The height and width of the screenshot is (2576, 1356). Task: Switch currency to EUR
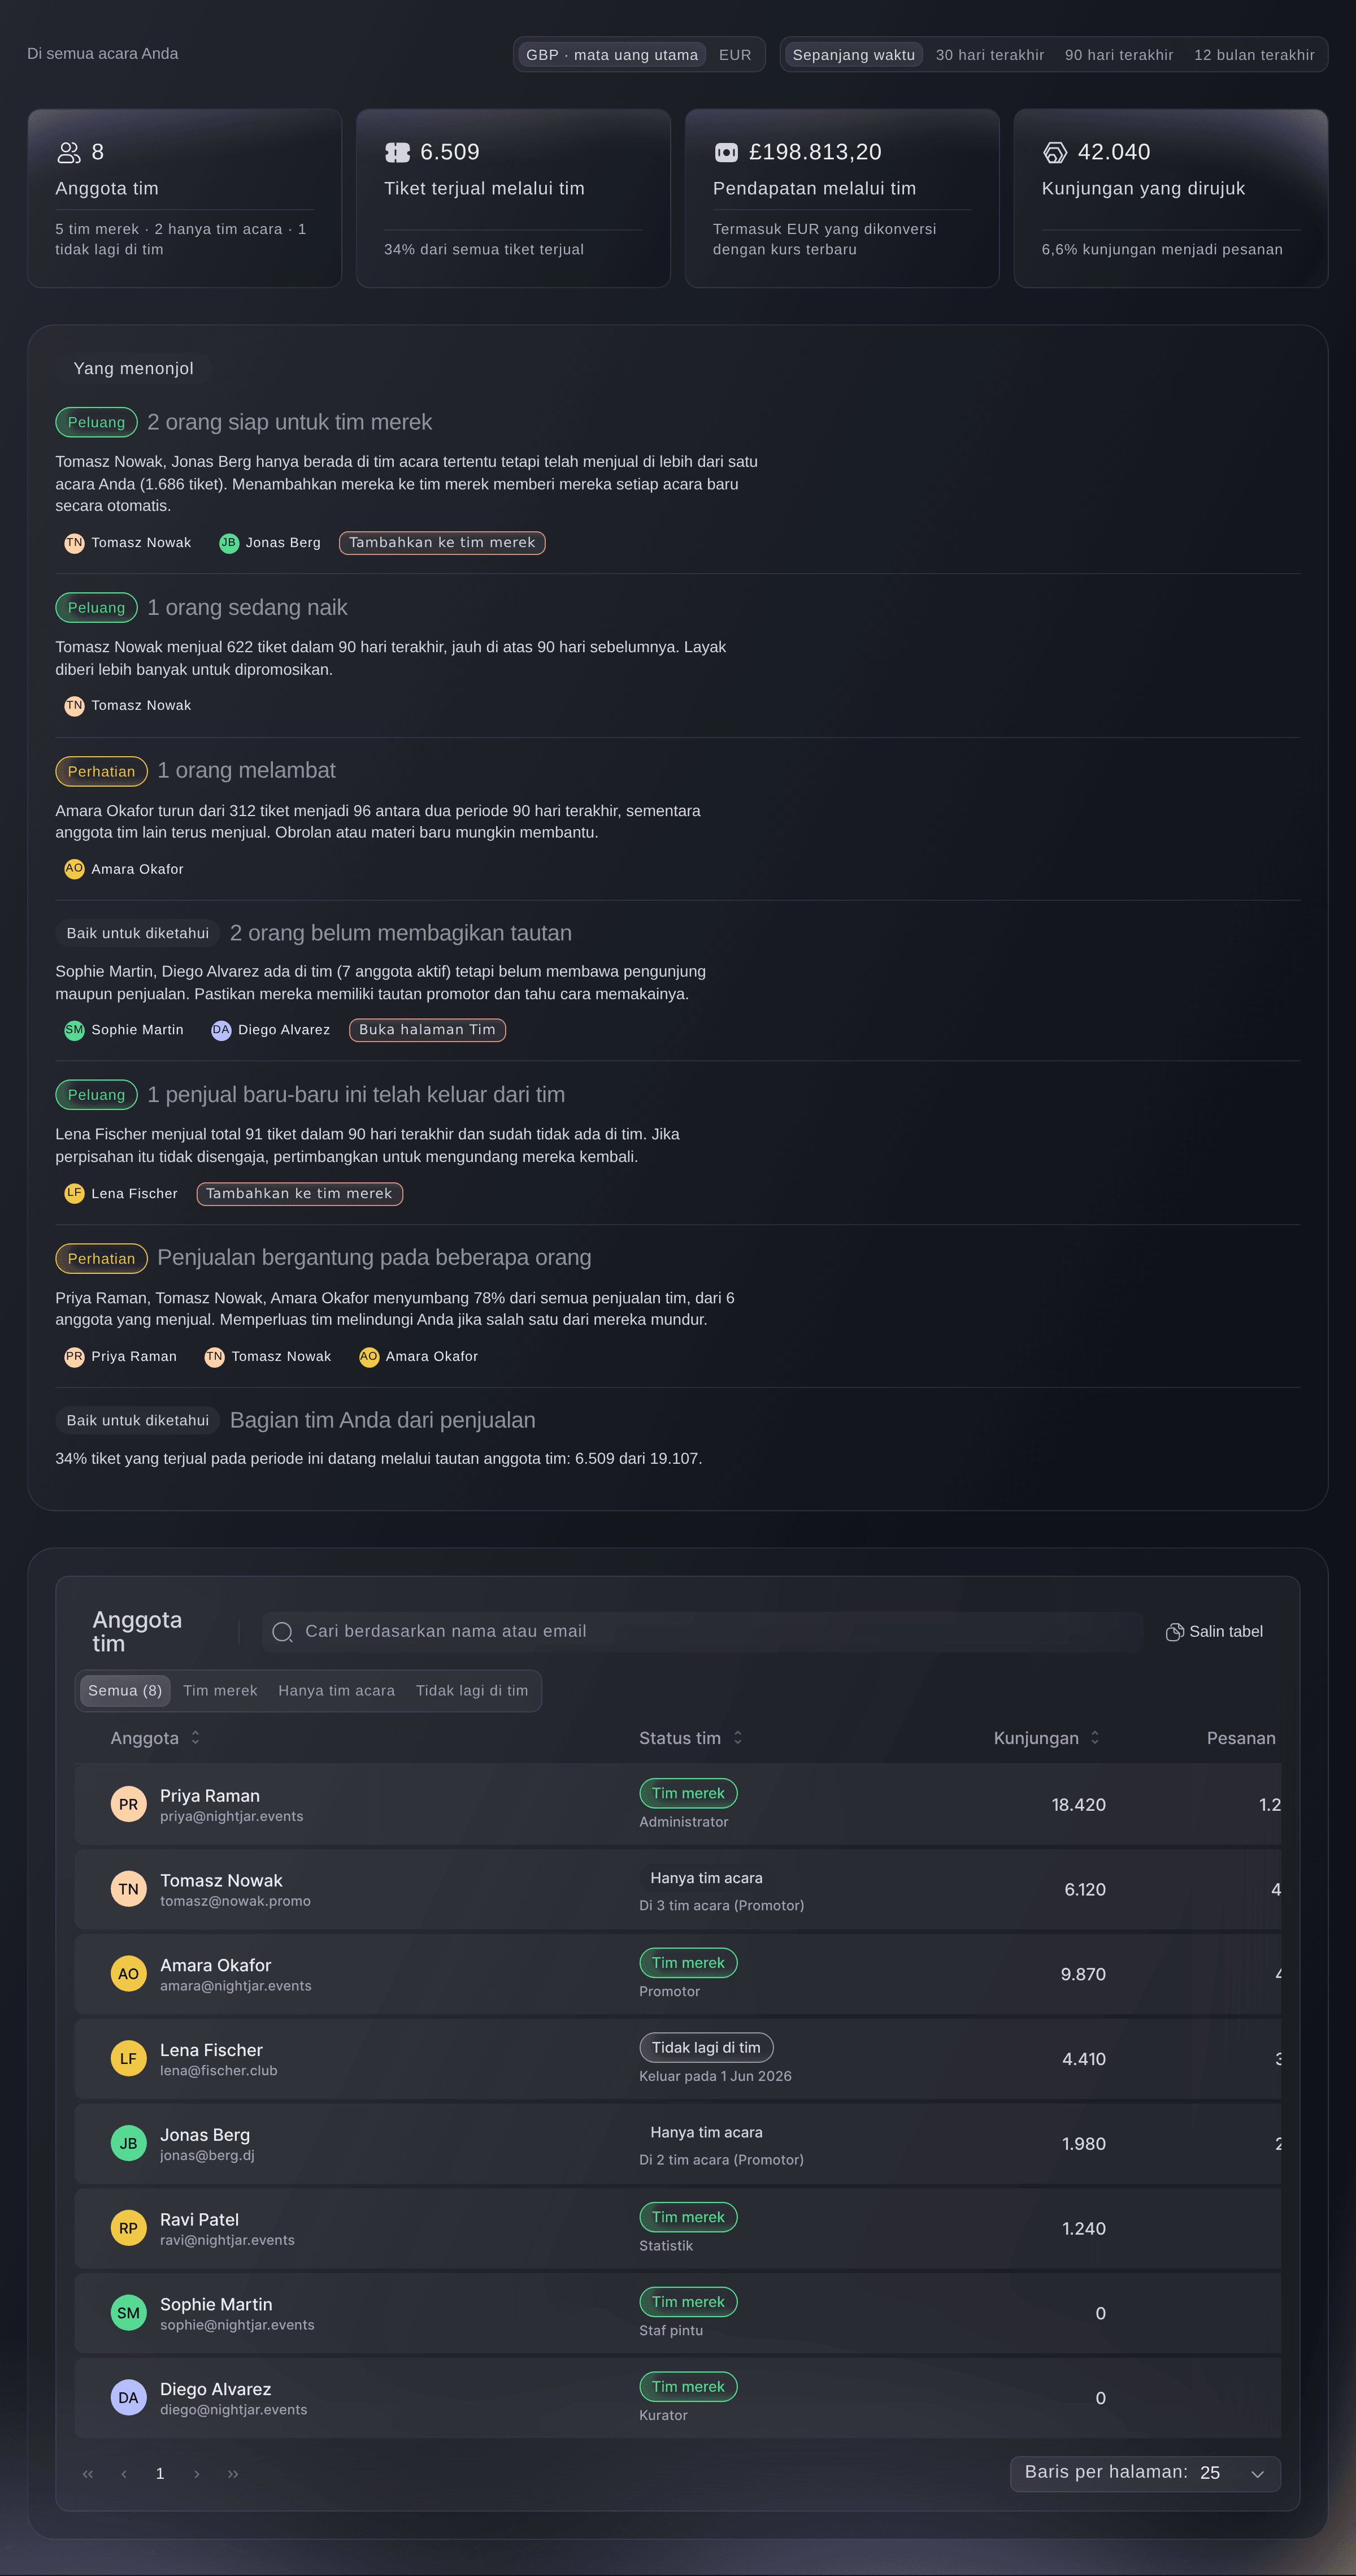(735, 55)
